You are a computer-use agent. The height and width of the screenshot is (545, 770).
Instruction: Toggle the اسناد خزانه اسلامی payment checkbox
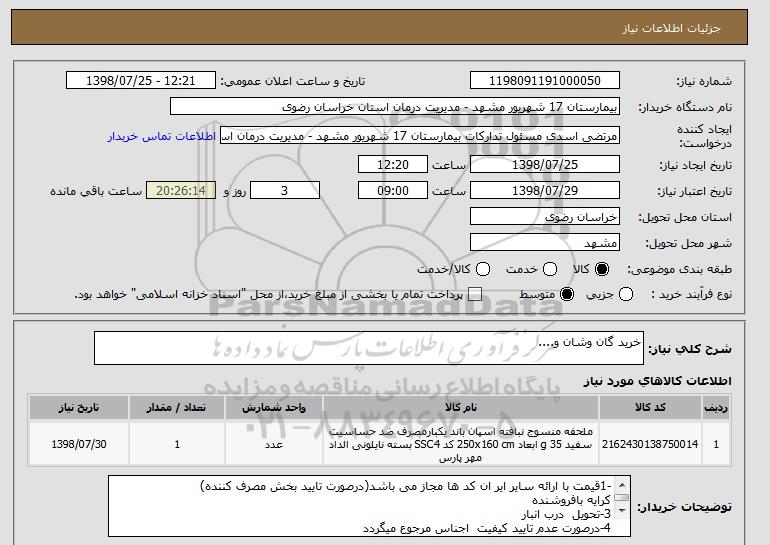click(474, 294)
